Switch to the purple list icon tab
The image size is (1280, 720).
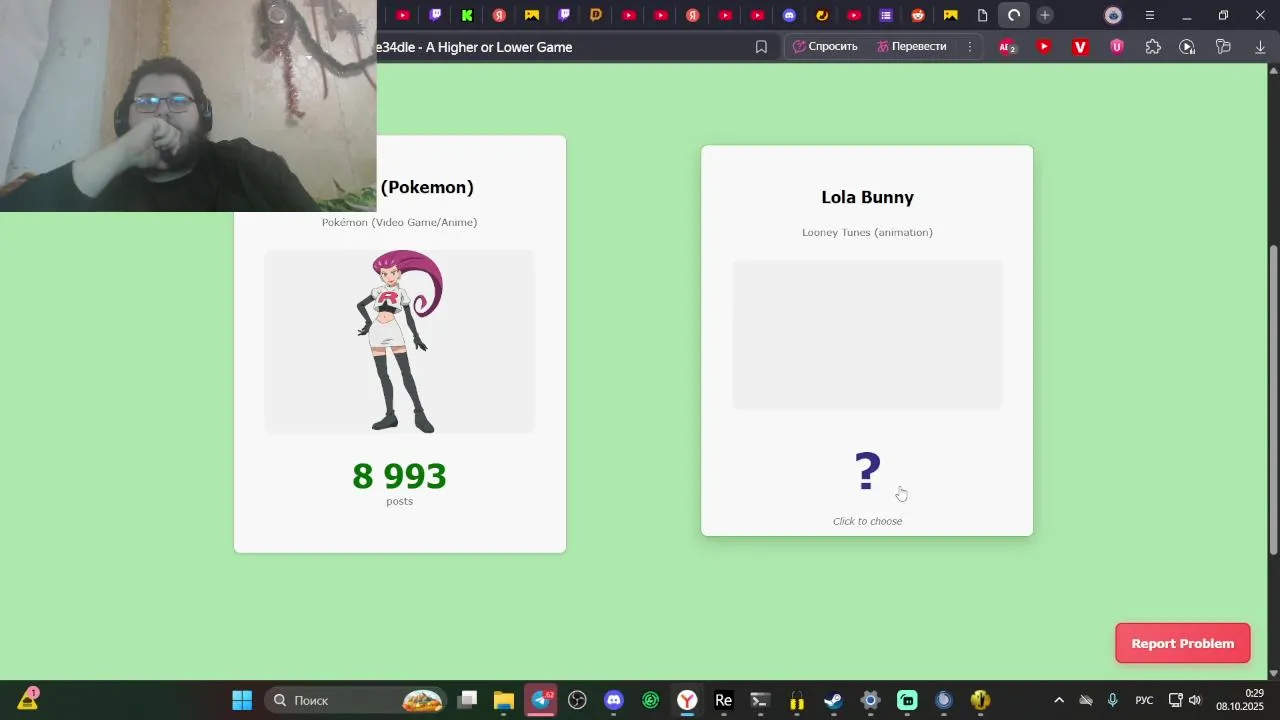click(886, 15)
